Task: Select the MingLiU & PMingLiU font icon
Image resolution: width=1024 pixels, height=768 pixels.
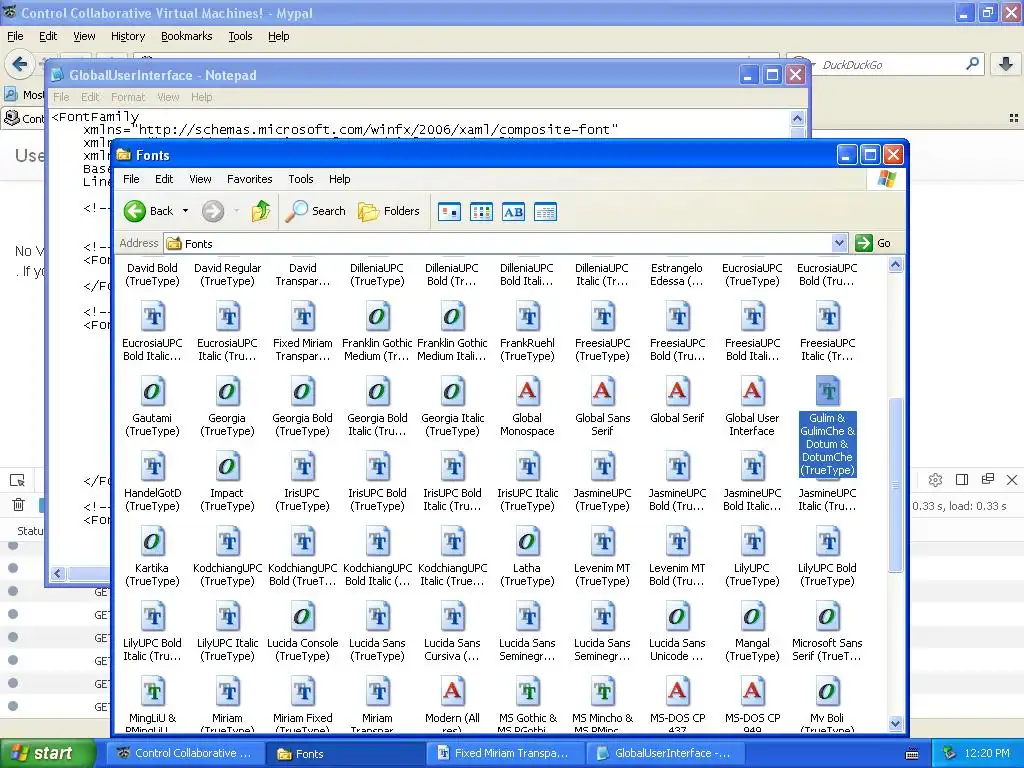Action: tap(152, 691)
